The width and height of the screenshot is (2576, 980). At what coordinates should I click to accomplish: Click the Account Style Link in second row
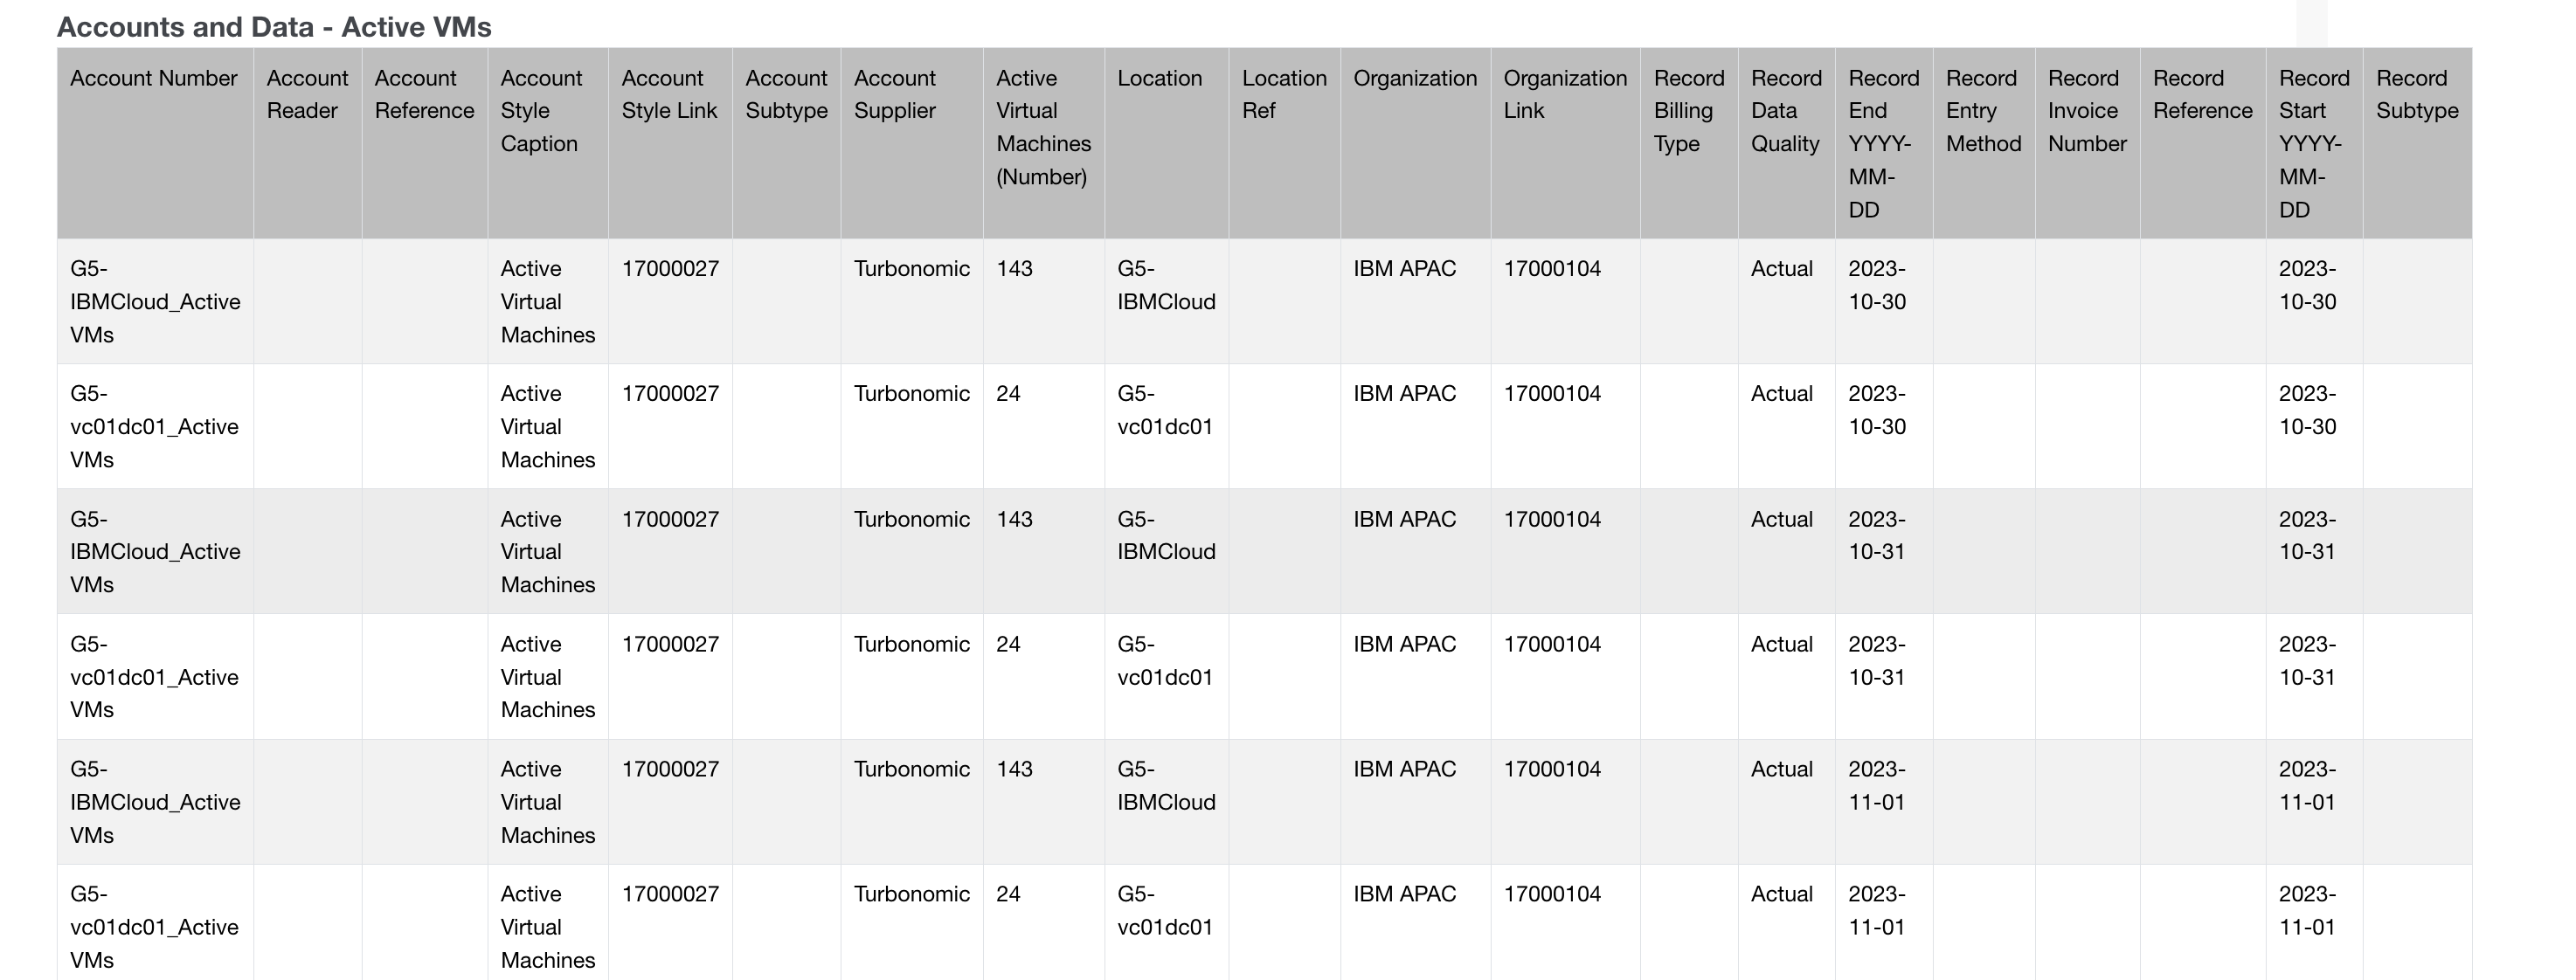point(669,394)
